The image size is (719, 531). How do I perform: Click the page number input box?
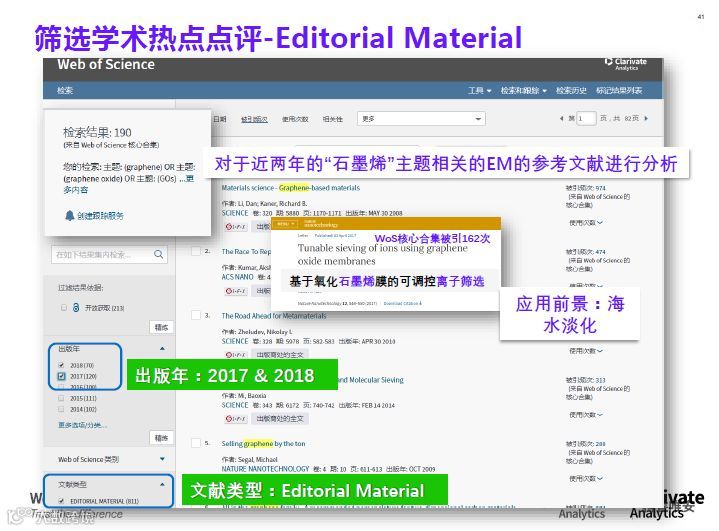click(x=586, y=118)
